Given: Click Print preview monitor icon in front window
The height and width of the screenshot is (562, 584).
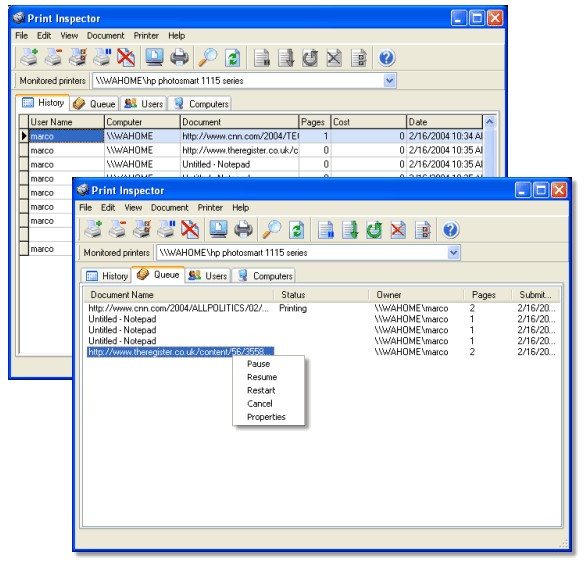Looking at the screenshot, I should coord(219,229).
